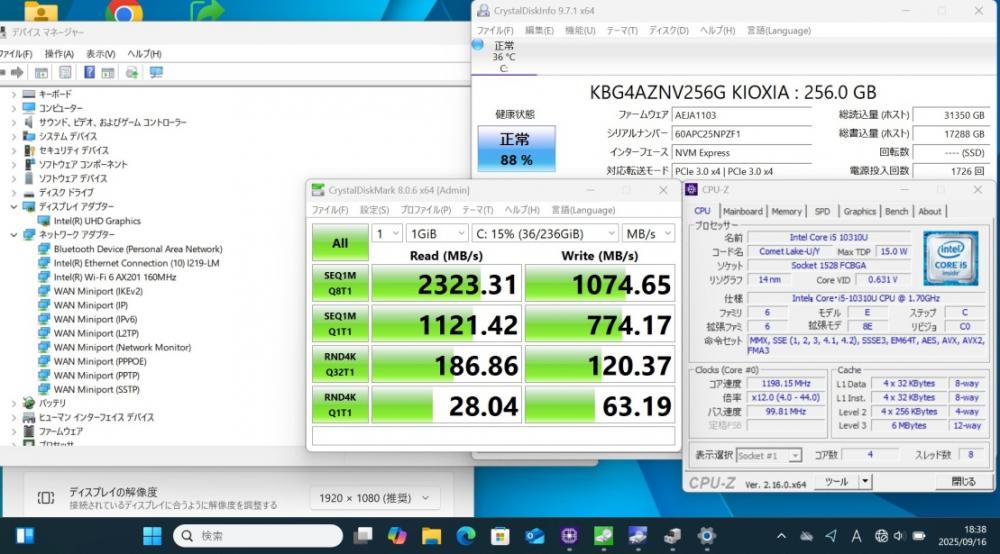Open the ツール dropdown arrow in CPU-Z

(865, 481)
